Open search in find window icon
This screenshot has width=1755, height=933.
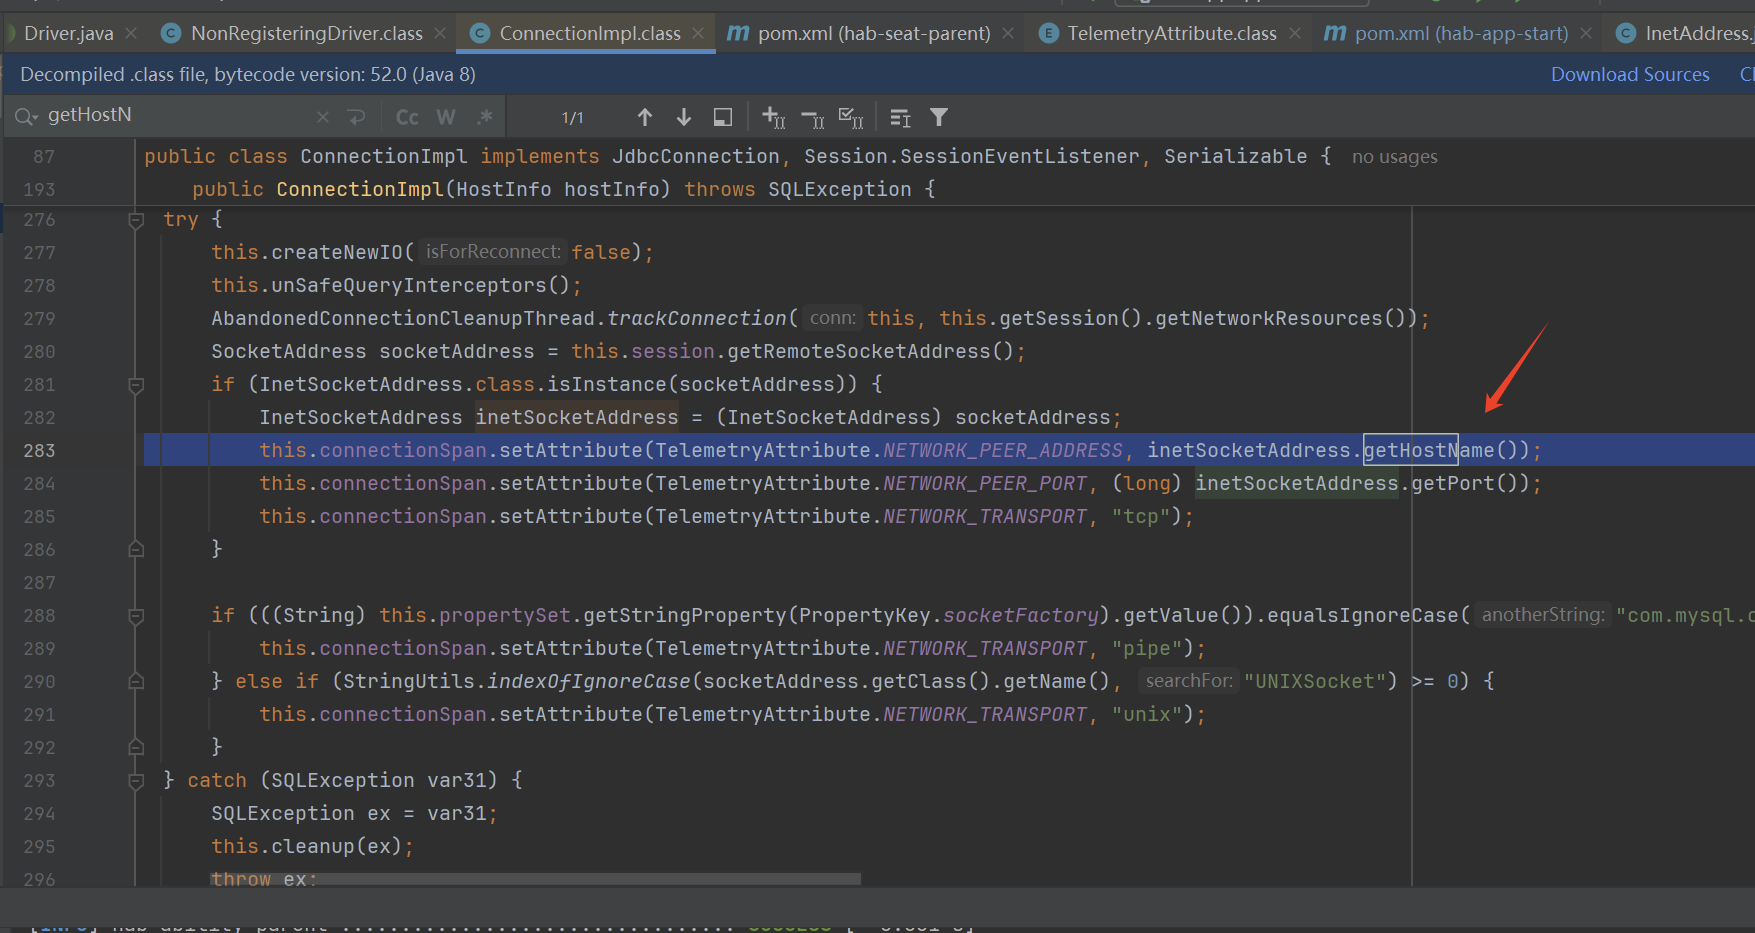point(722,118)
